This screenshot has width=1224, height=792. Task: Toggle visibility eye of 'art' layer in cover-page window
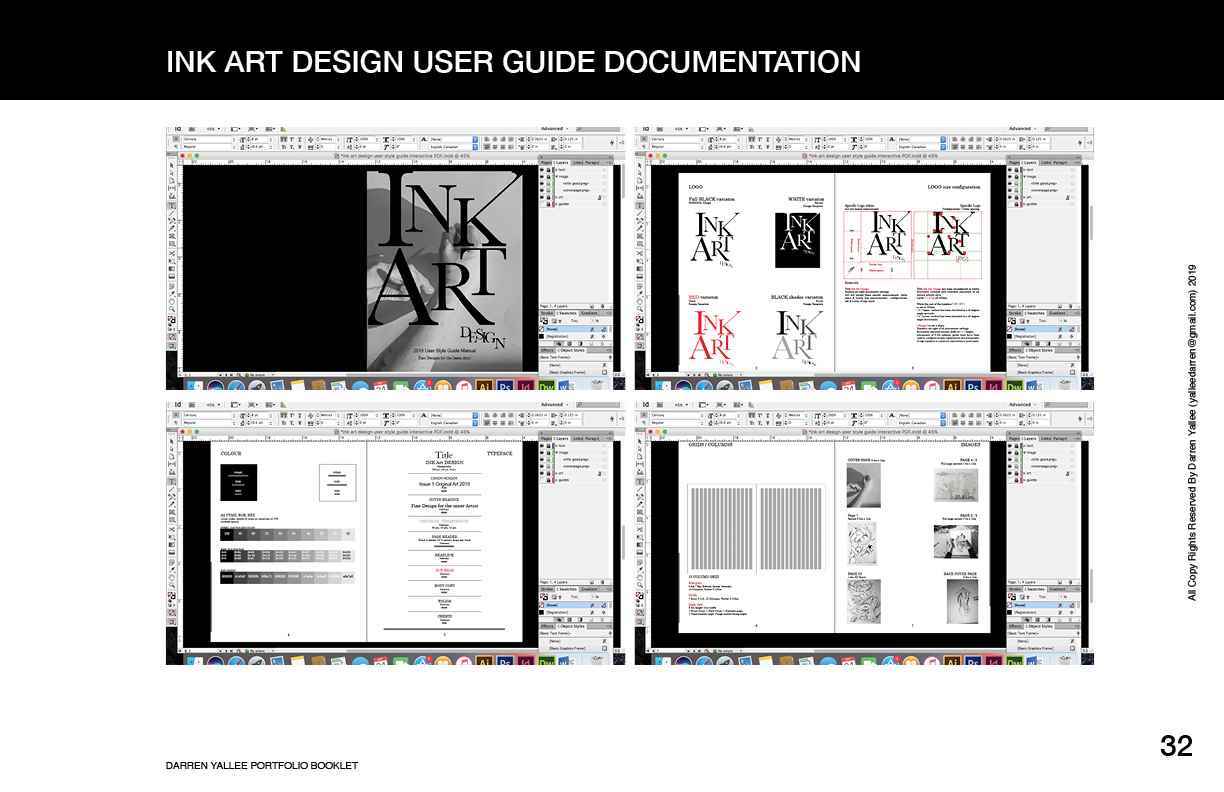542,197
